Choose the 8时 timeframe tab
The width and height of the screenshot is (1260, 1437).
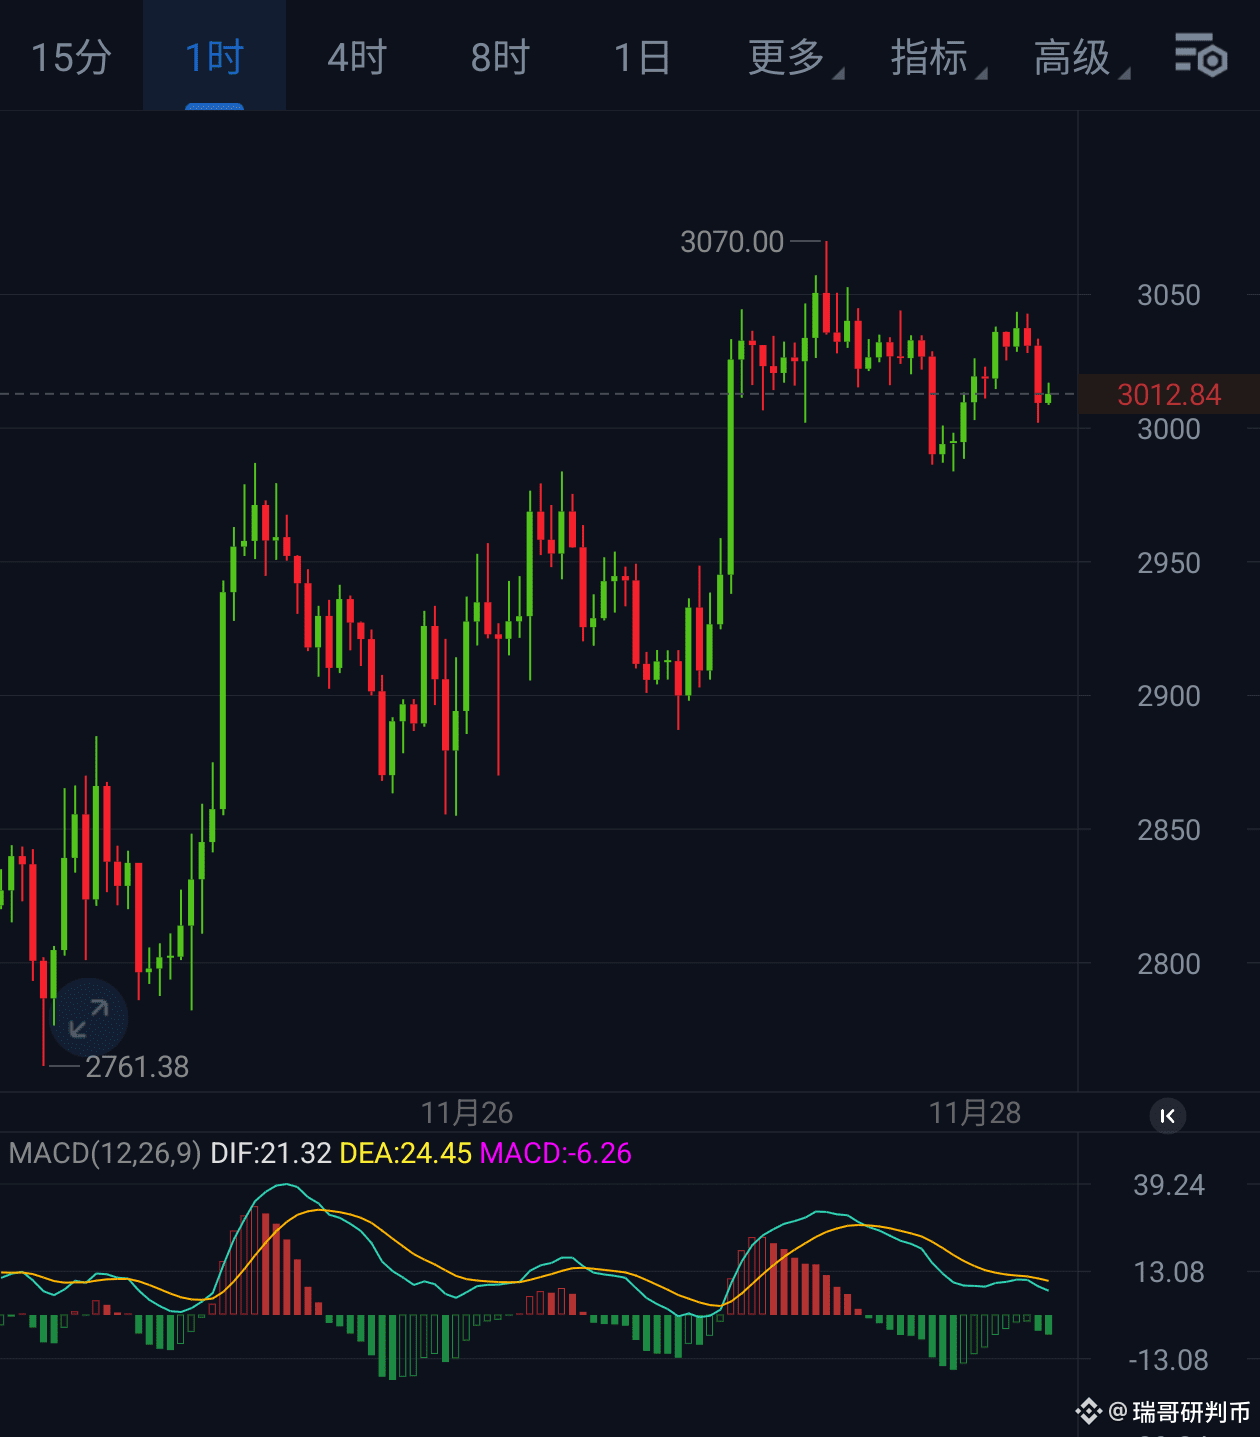pyautogui.click(x=500, y=57)
